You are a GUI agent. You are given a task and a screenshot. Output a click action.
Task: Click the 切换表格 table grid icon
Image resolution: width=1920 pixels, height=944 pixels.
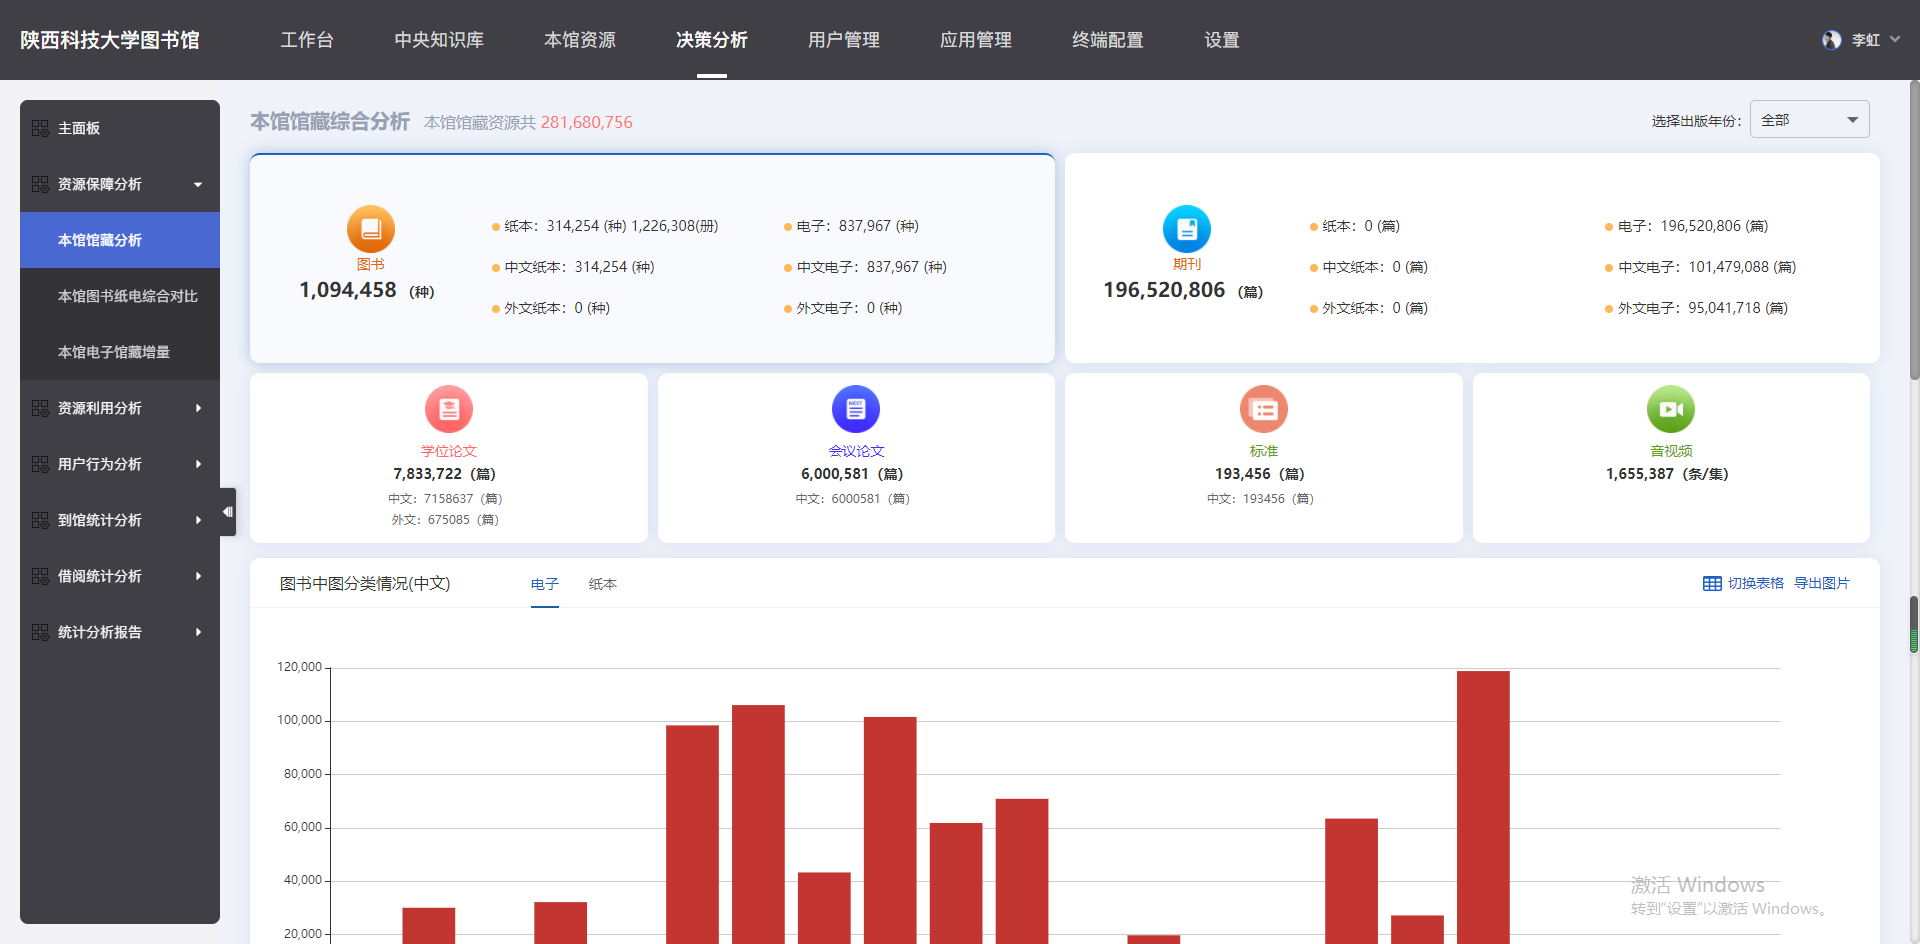coord(1712,584)
